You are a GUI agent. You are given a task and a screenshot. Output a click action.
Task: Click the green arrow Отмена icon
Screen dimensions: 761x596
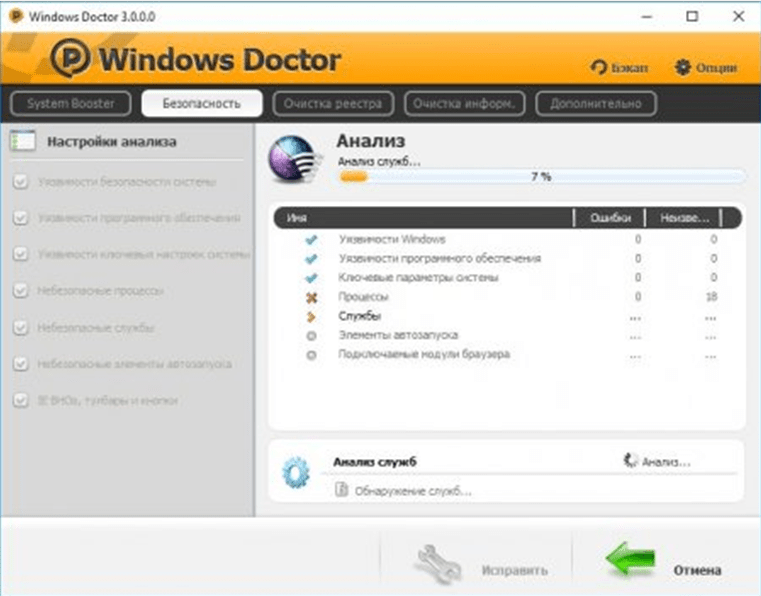point(630,559)
